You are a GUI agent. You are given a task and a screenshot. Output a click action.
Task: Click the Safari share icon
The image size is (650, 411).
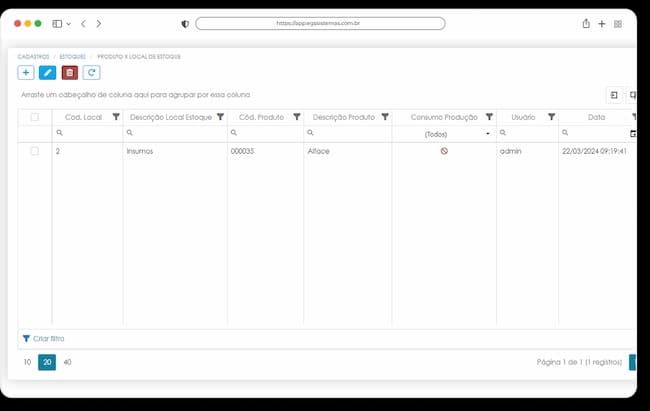[x=586, y=24]
